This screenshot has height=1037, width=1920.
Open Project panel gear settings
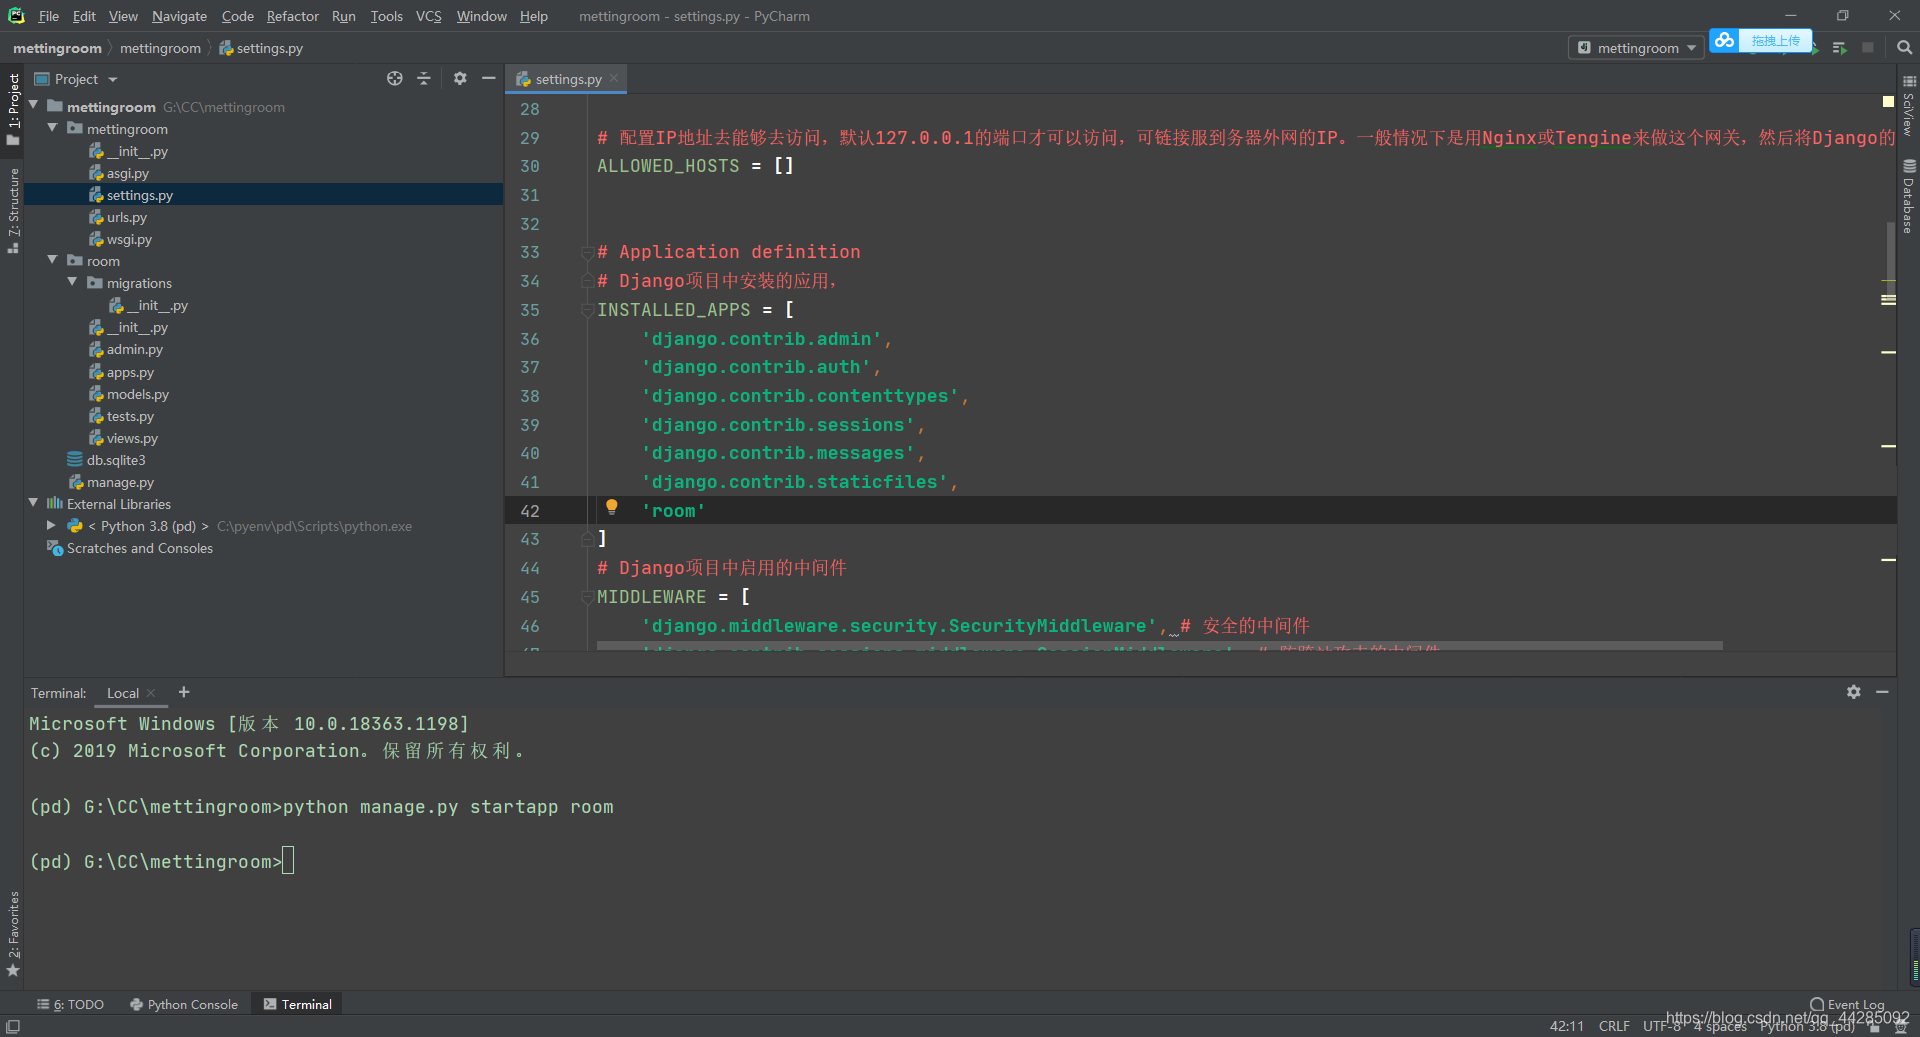460,78
